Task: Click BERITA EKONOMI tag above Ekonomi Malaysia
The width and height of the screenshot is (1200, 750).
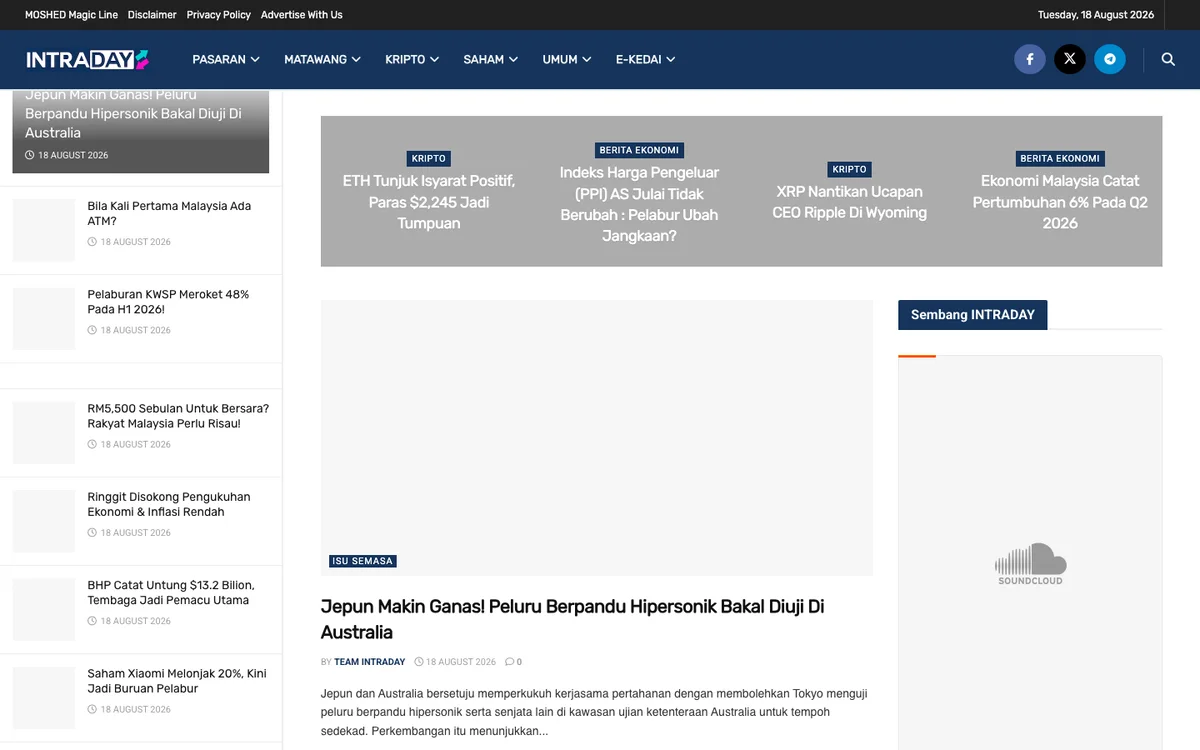Action: pyautogui.click(x=1060, y=159)
